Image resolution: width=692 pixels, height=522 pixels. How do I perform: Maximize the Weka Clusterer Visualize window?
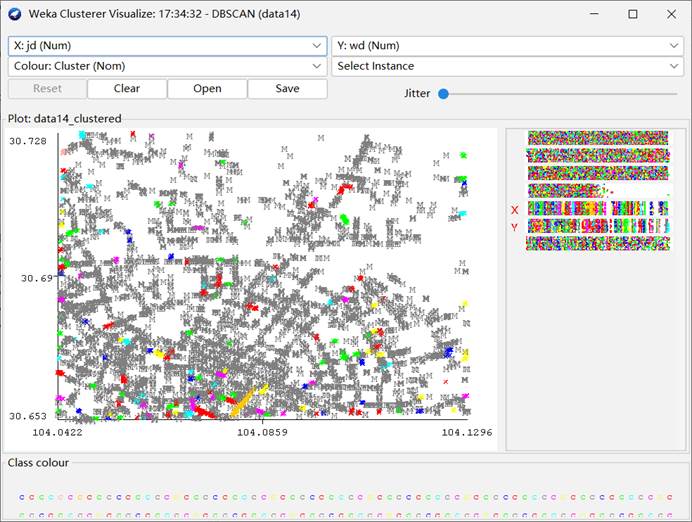(633, 14)
